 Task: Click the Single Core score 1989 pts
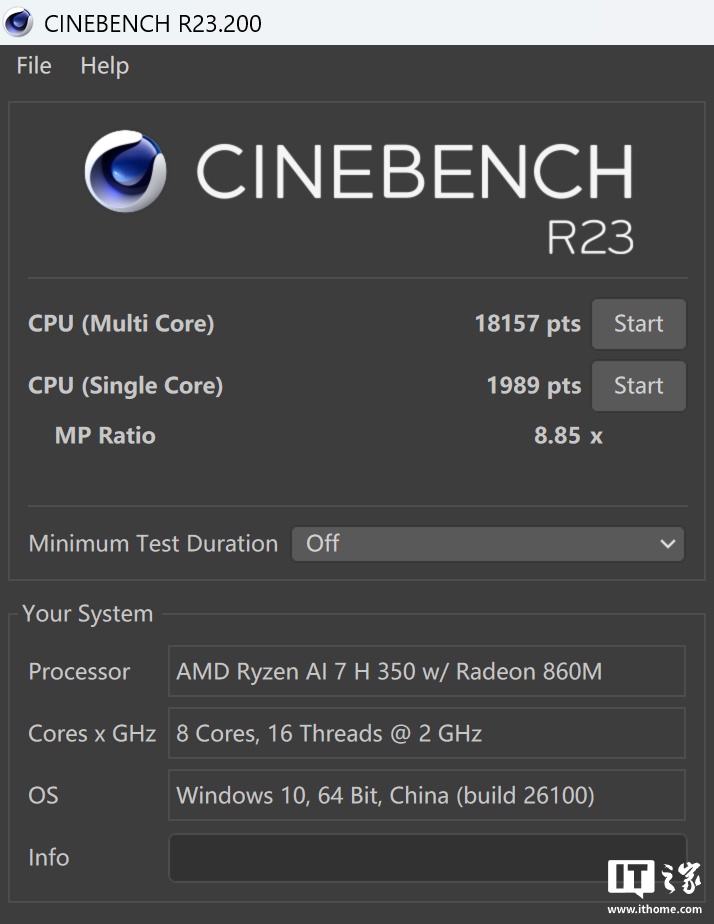pos(533,386)
